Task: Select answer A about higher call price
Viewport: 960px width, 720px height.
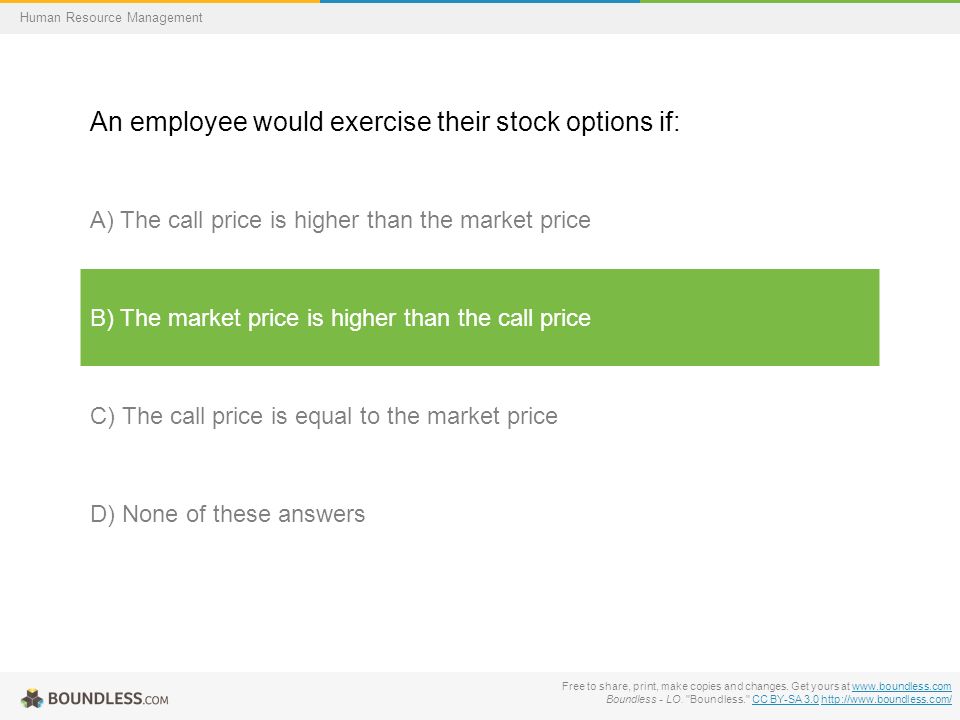Action: pyautogui.click(x=340, y=220)
